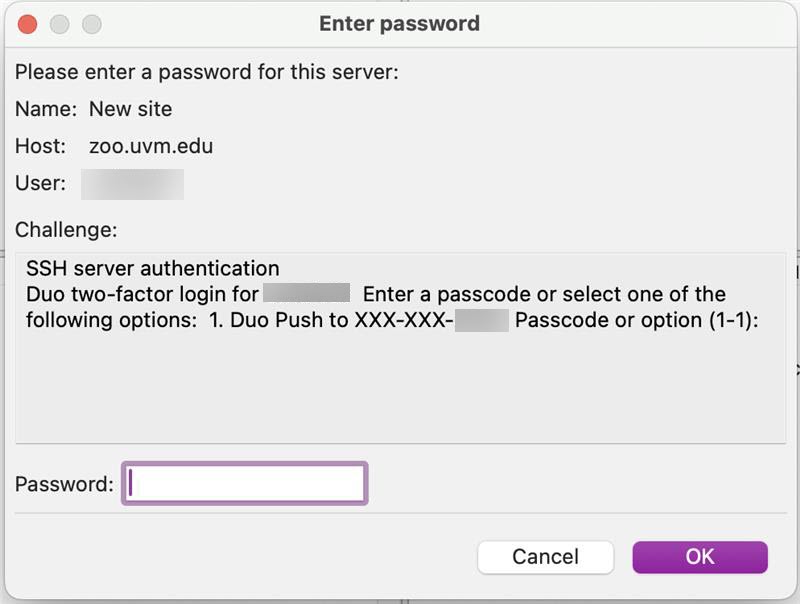The width and height of the screenshot is (800, 604).
Task: Click the "Password:" label
Action: (x=64, y=484)
